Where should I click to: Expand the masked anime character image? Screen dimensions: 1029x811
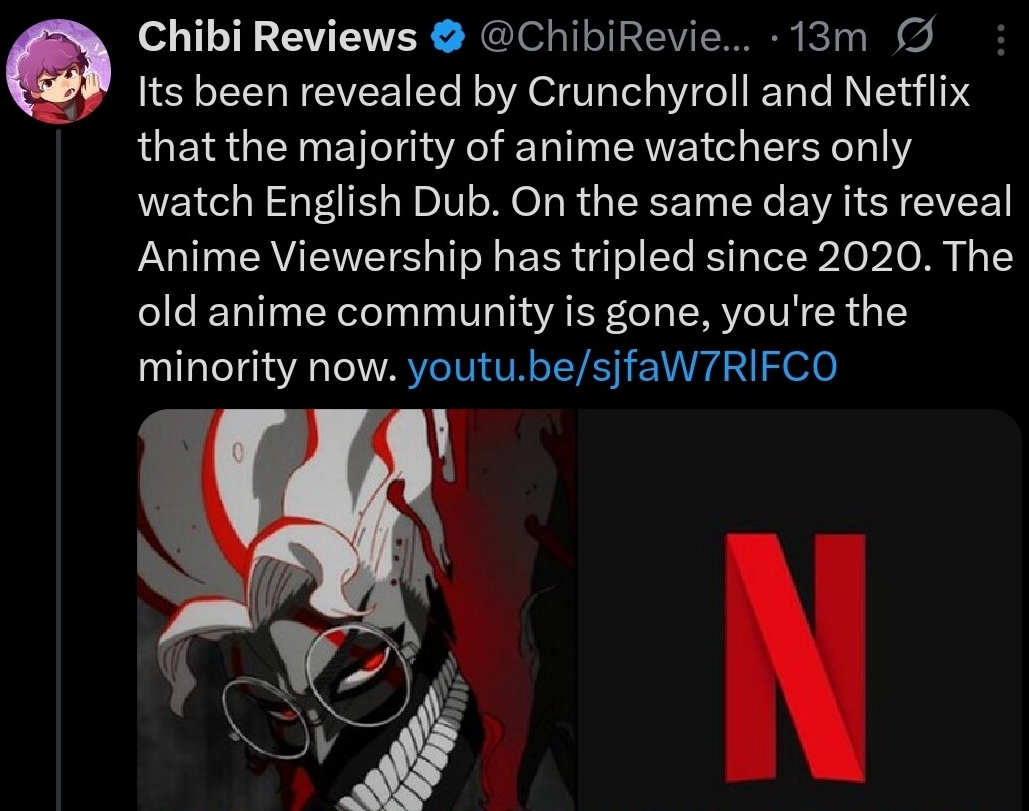[356, 610]
